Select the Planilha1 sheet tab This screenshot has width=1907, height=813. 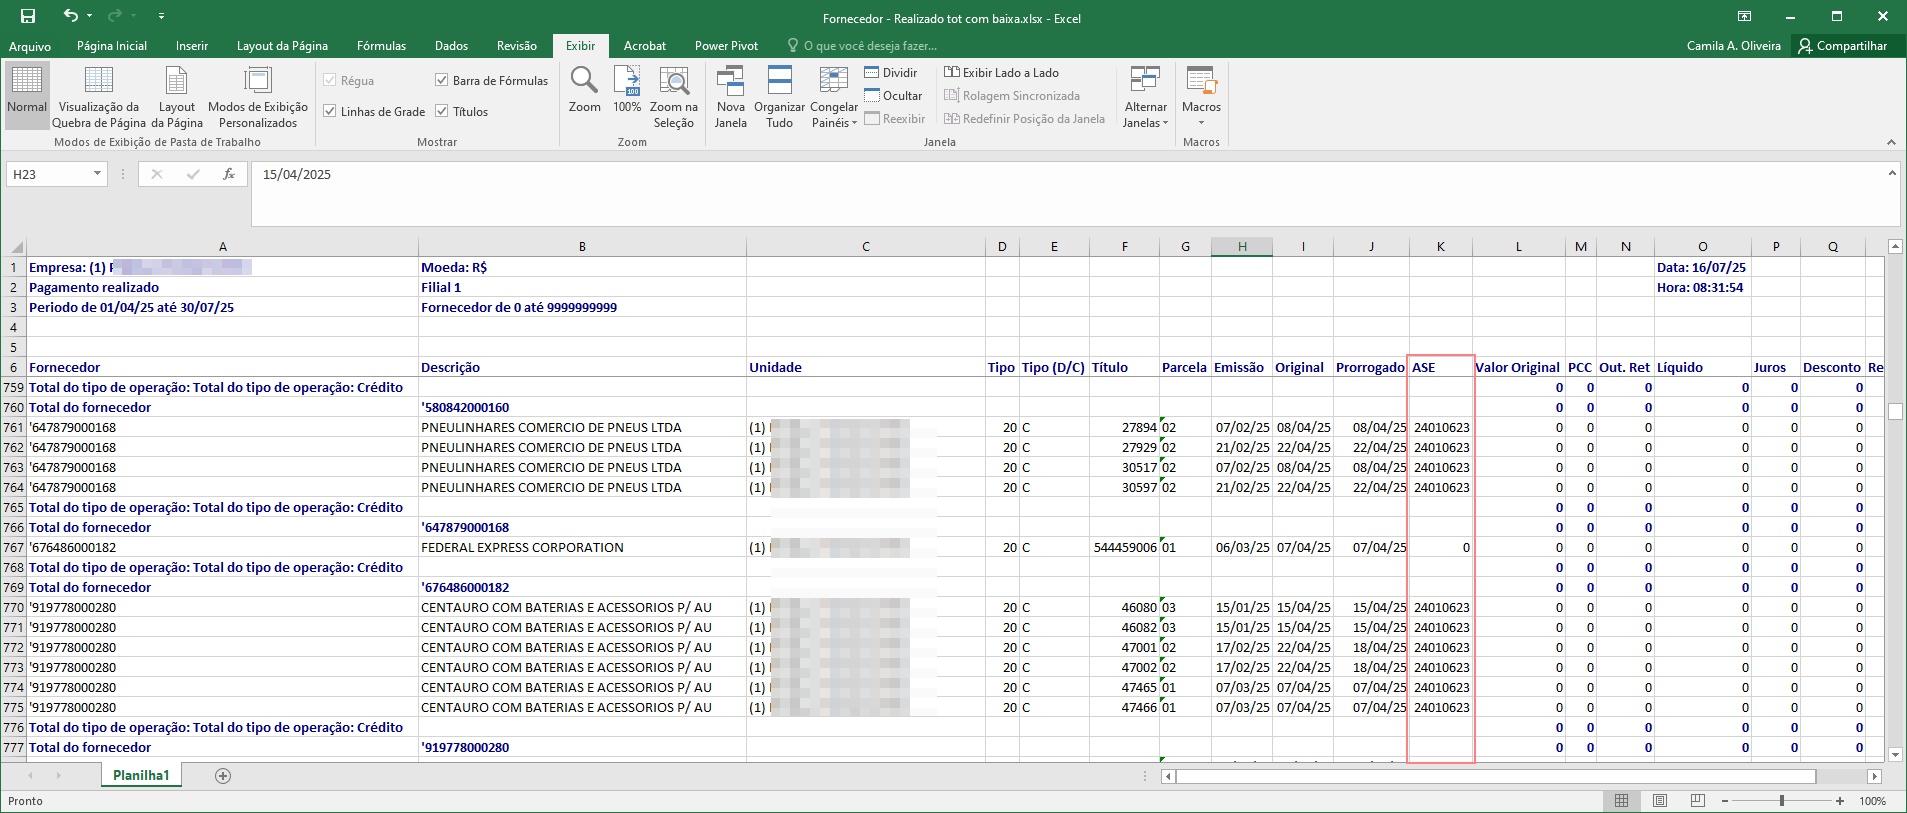pos(141,775)
